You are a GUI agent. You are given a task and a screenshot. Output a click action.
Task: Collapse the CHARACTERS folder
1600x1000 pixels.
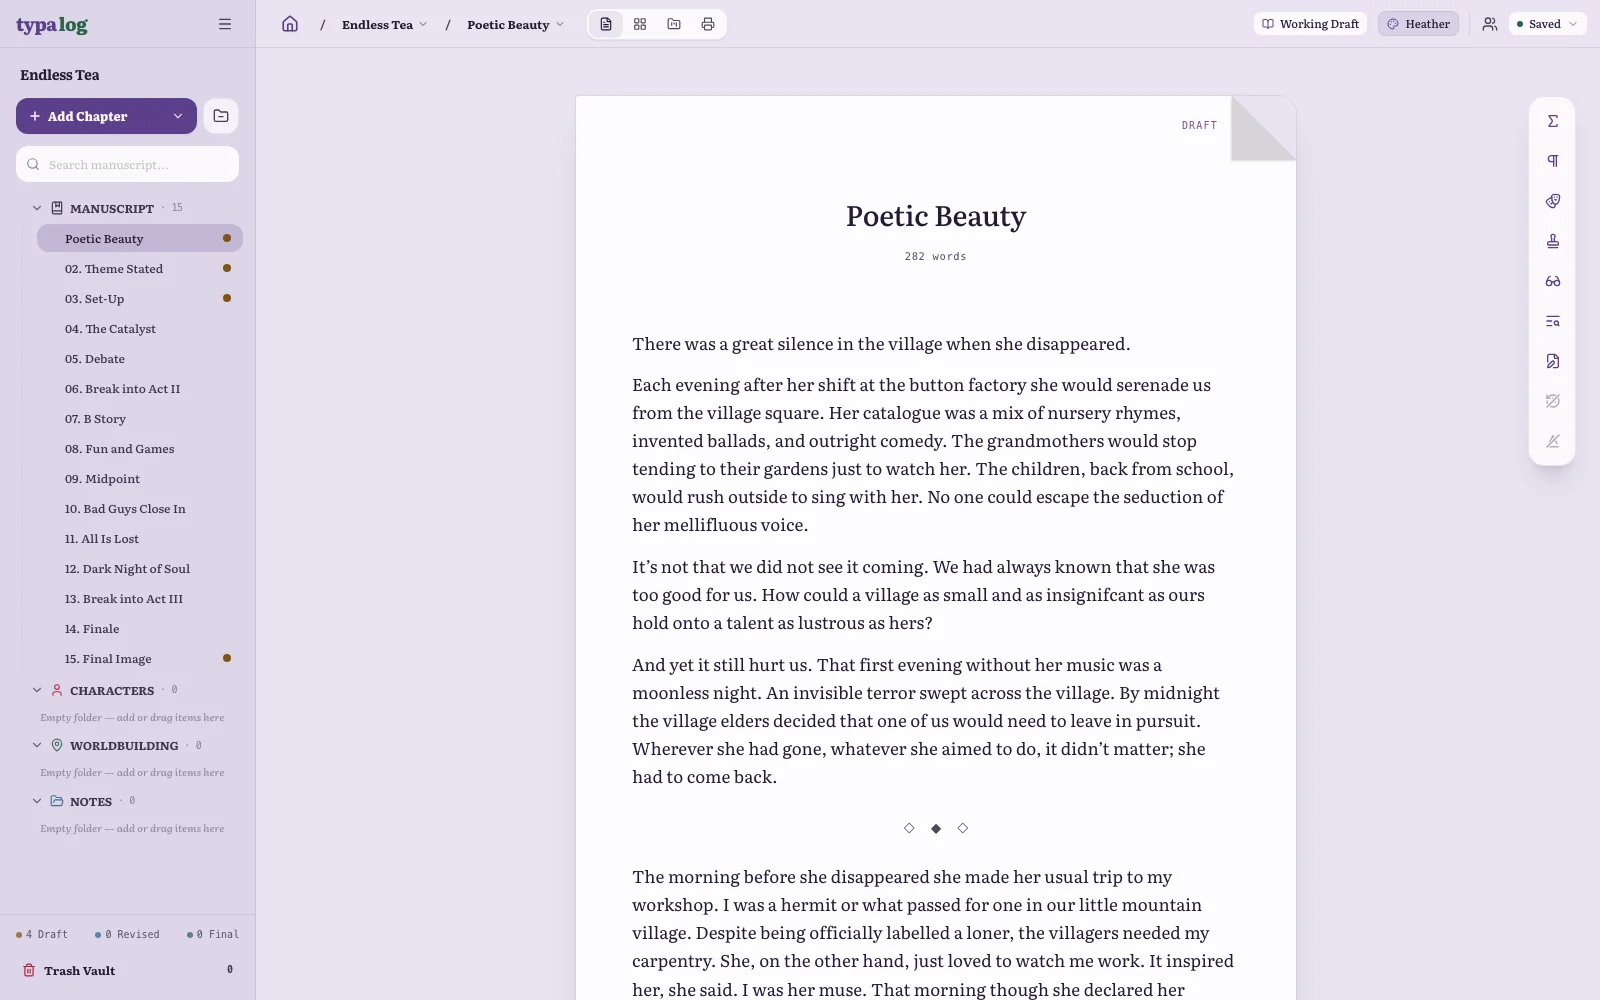point(37,690)
